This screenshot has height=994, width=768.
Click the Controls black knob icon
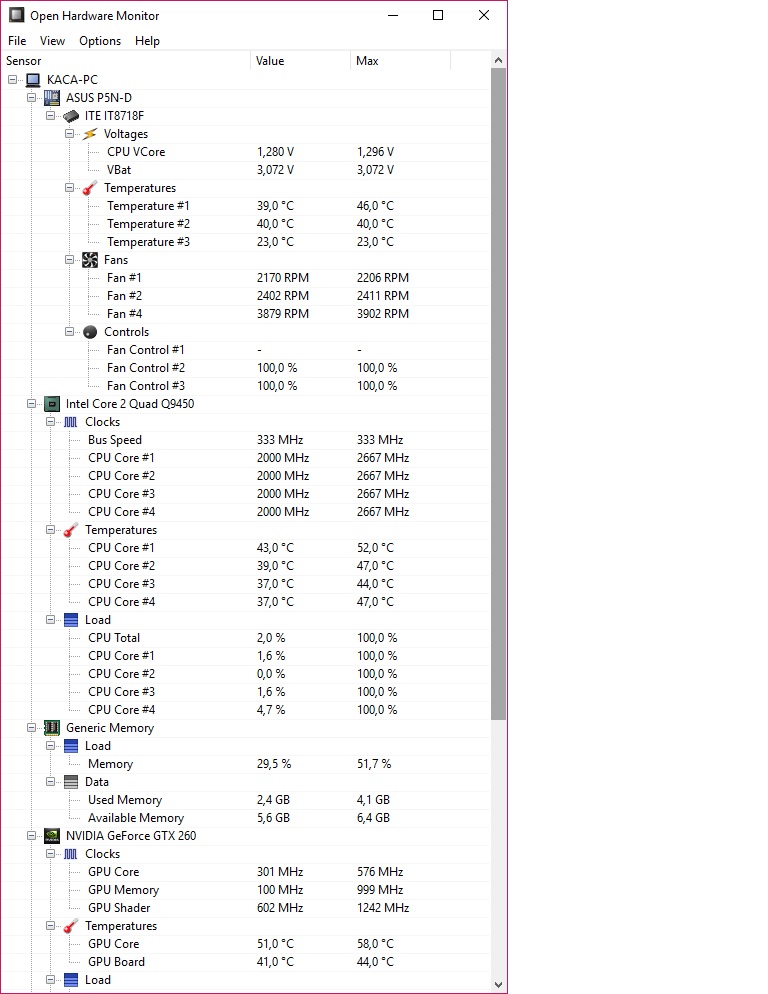click(x=90, y=332)
